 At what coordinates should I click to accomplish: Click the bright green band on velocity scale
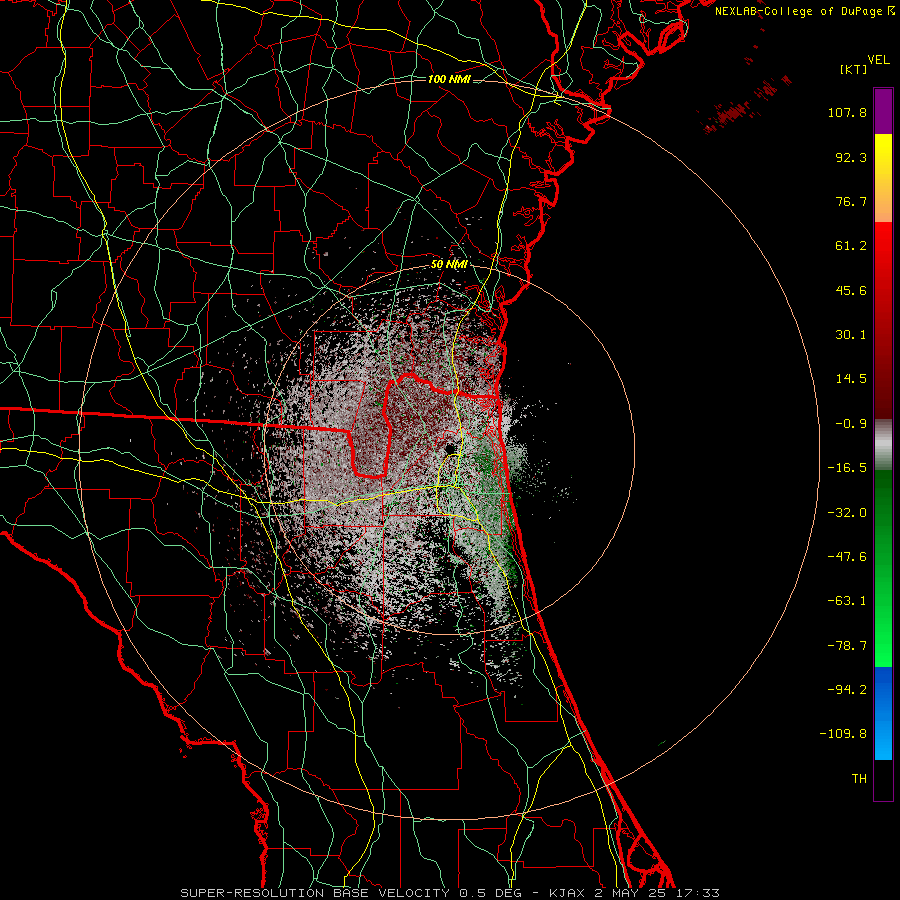883,568
